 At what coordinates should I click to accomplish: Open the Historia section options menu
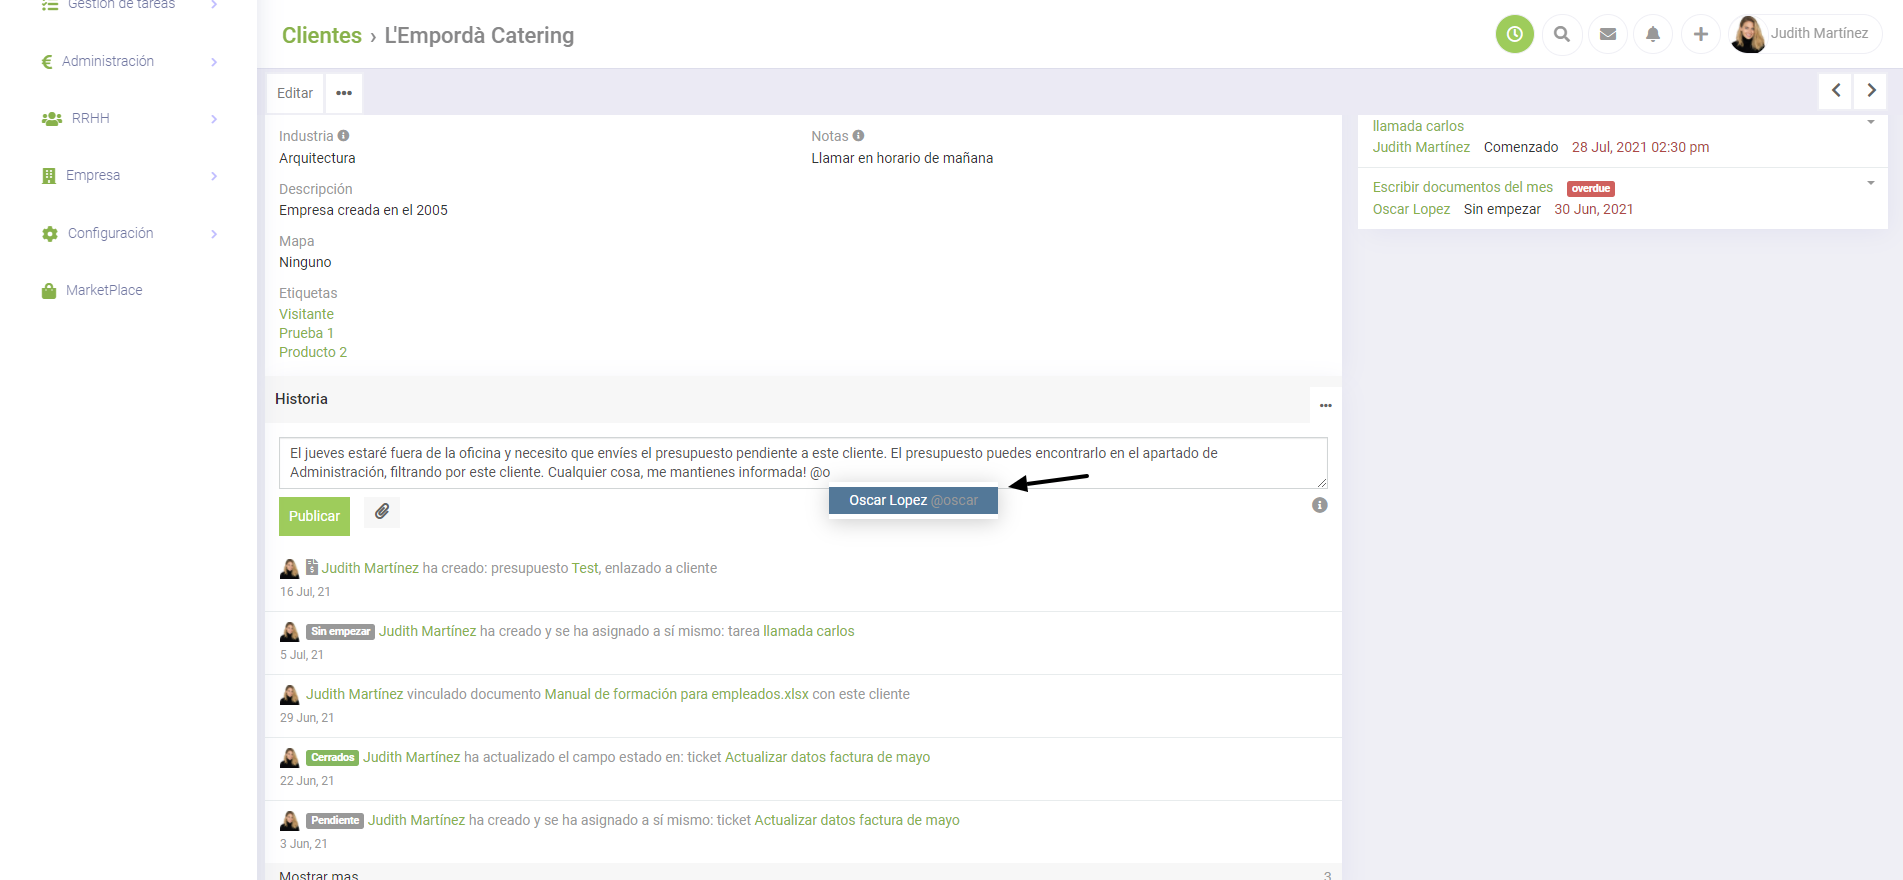pyautogui.click(x=1325, y=405)
